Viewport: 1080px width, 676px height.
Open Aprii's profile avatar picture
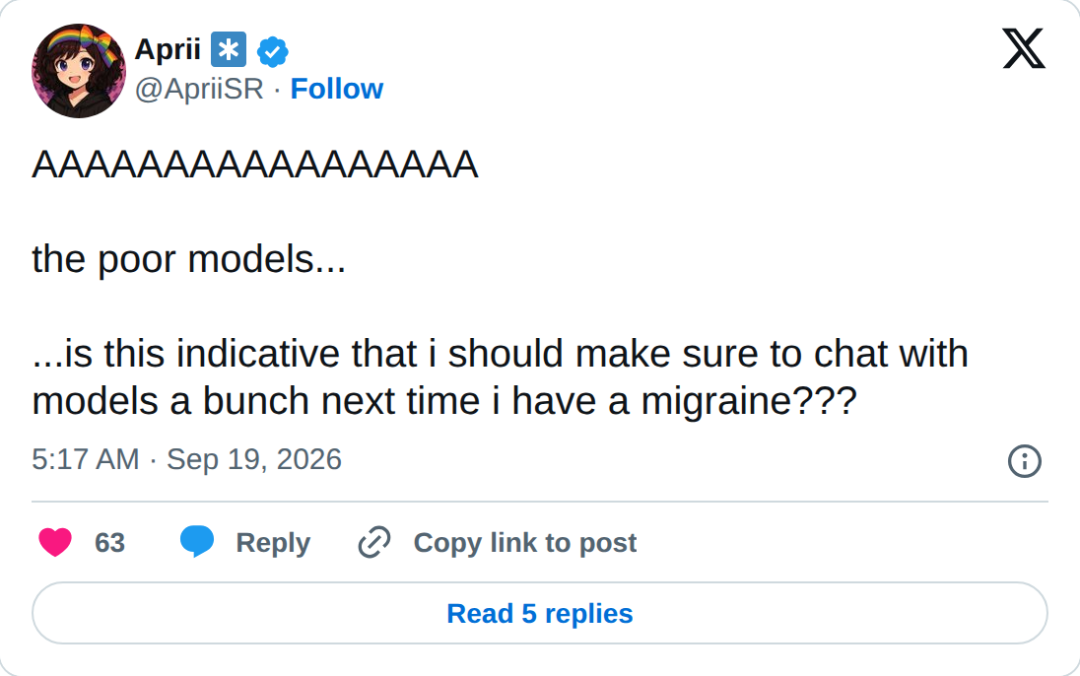(x=79, y=71)
